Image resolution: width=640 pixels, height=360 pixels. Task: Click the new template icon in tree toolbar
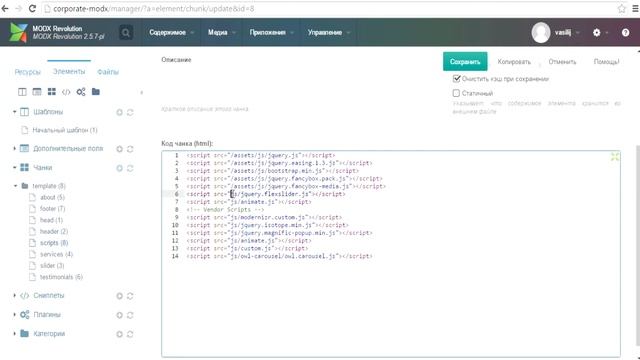click(x=22, y=92)
